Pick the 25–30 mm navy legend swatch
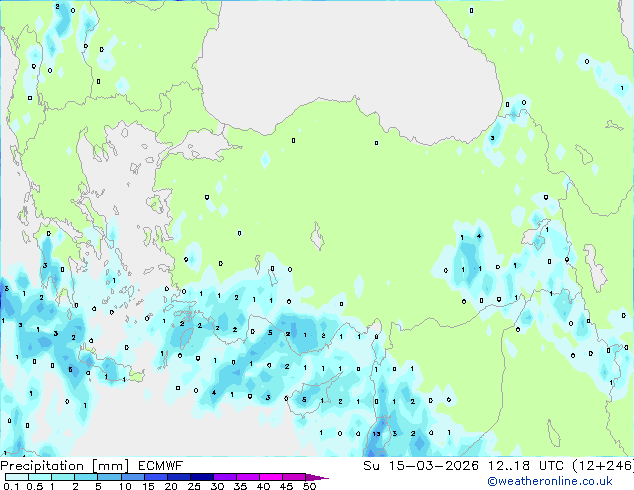 tap(202, 477)
